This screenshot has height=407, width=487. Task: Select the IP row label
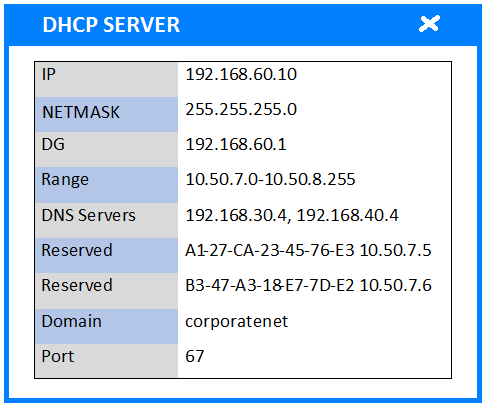(x=106, y=79)
